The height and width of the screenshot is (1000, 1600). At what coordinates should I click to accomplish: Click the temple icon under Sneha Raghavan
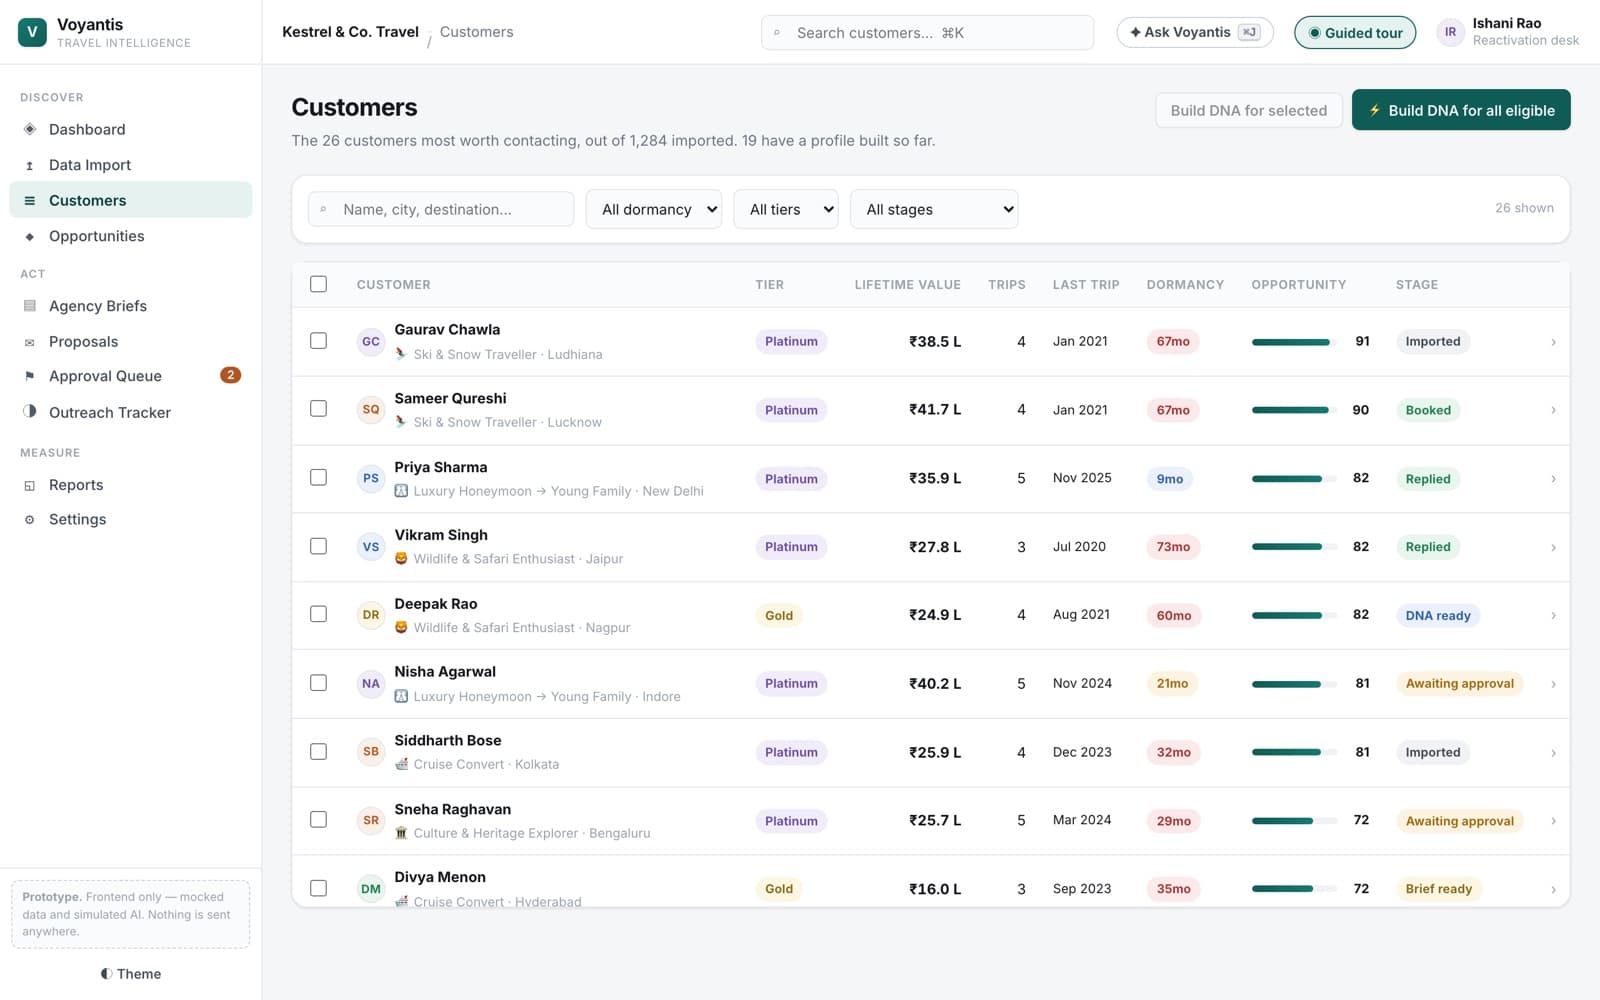pos(401,833)
